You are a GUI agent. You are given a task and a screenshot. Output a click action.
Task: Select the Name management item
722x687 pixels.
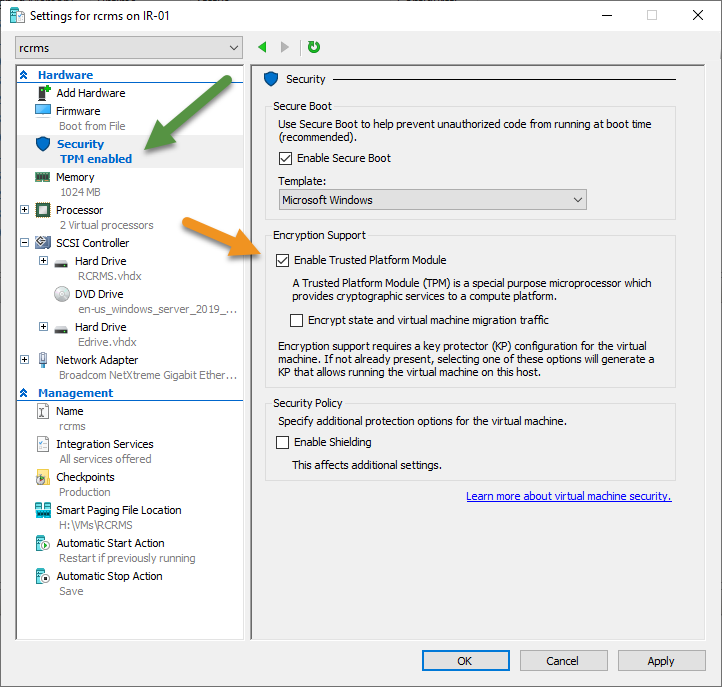tap(70, 411)
